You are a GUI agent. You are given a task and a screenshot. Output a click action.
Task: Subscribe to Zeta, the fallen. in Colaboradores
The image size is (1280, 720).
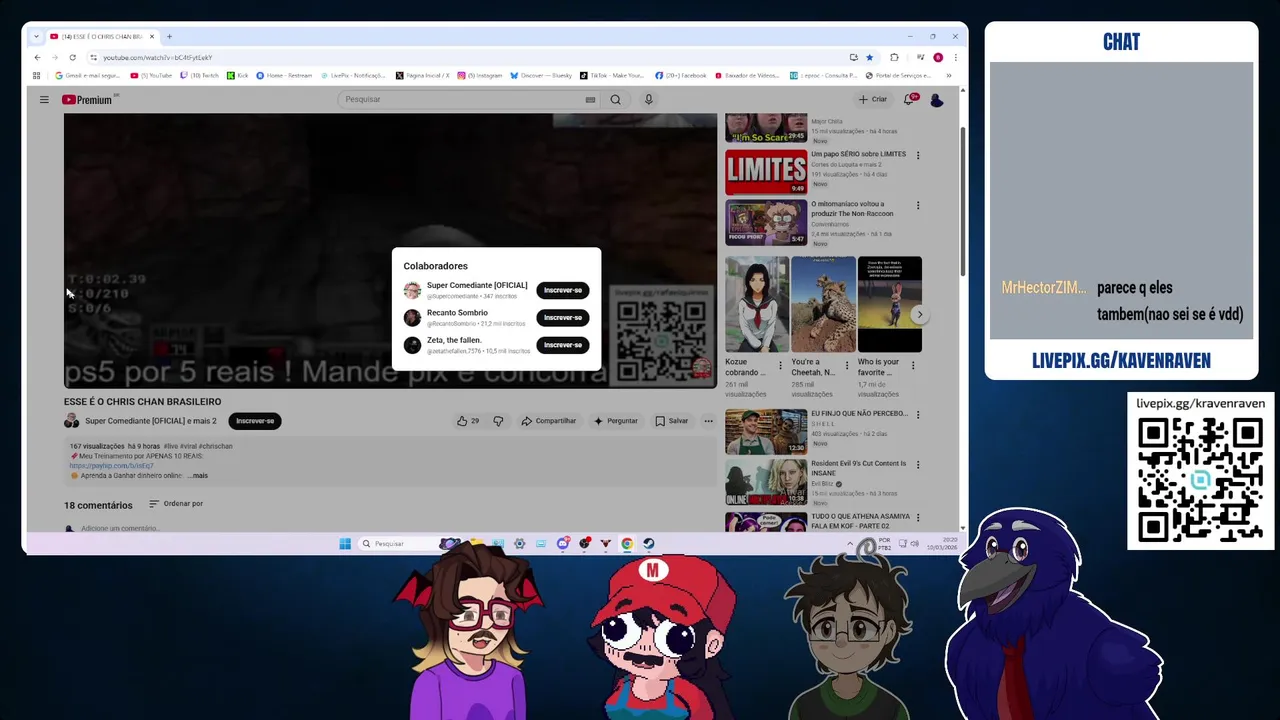point(563,345)
